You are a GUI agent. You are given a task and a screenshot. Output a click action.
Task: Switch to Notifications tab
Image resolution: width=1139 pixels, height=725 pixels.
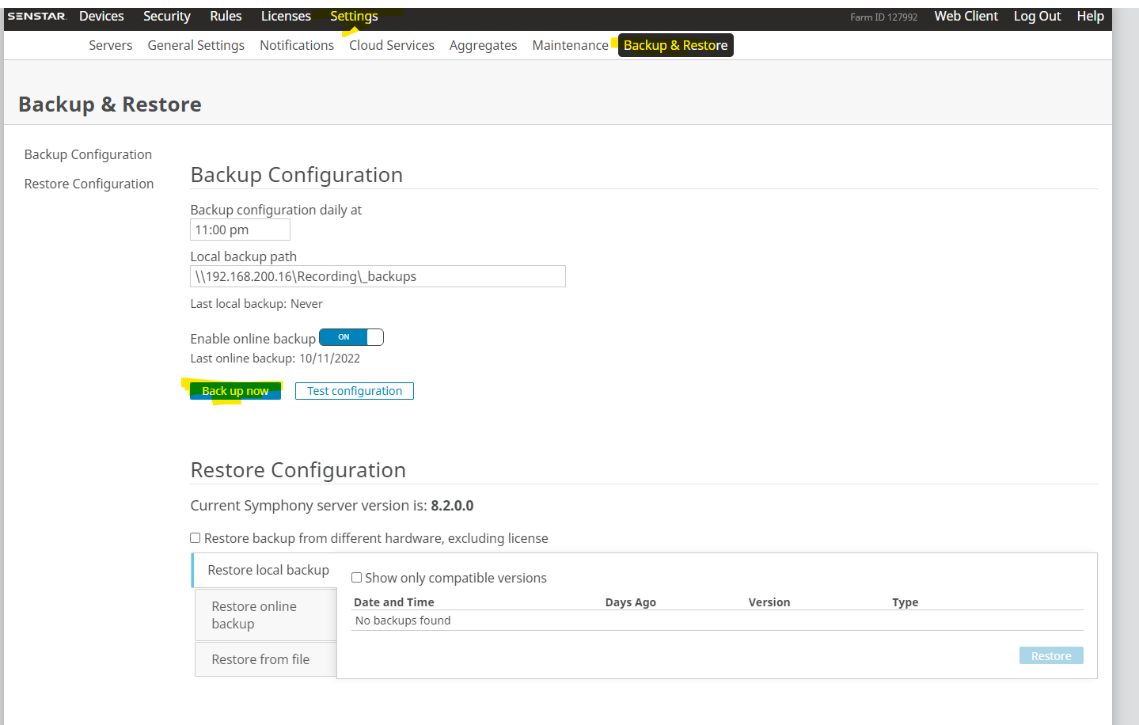point(296,45)
